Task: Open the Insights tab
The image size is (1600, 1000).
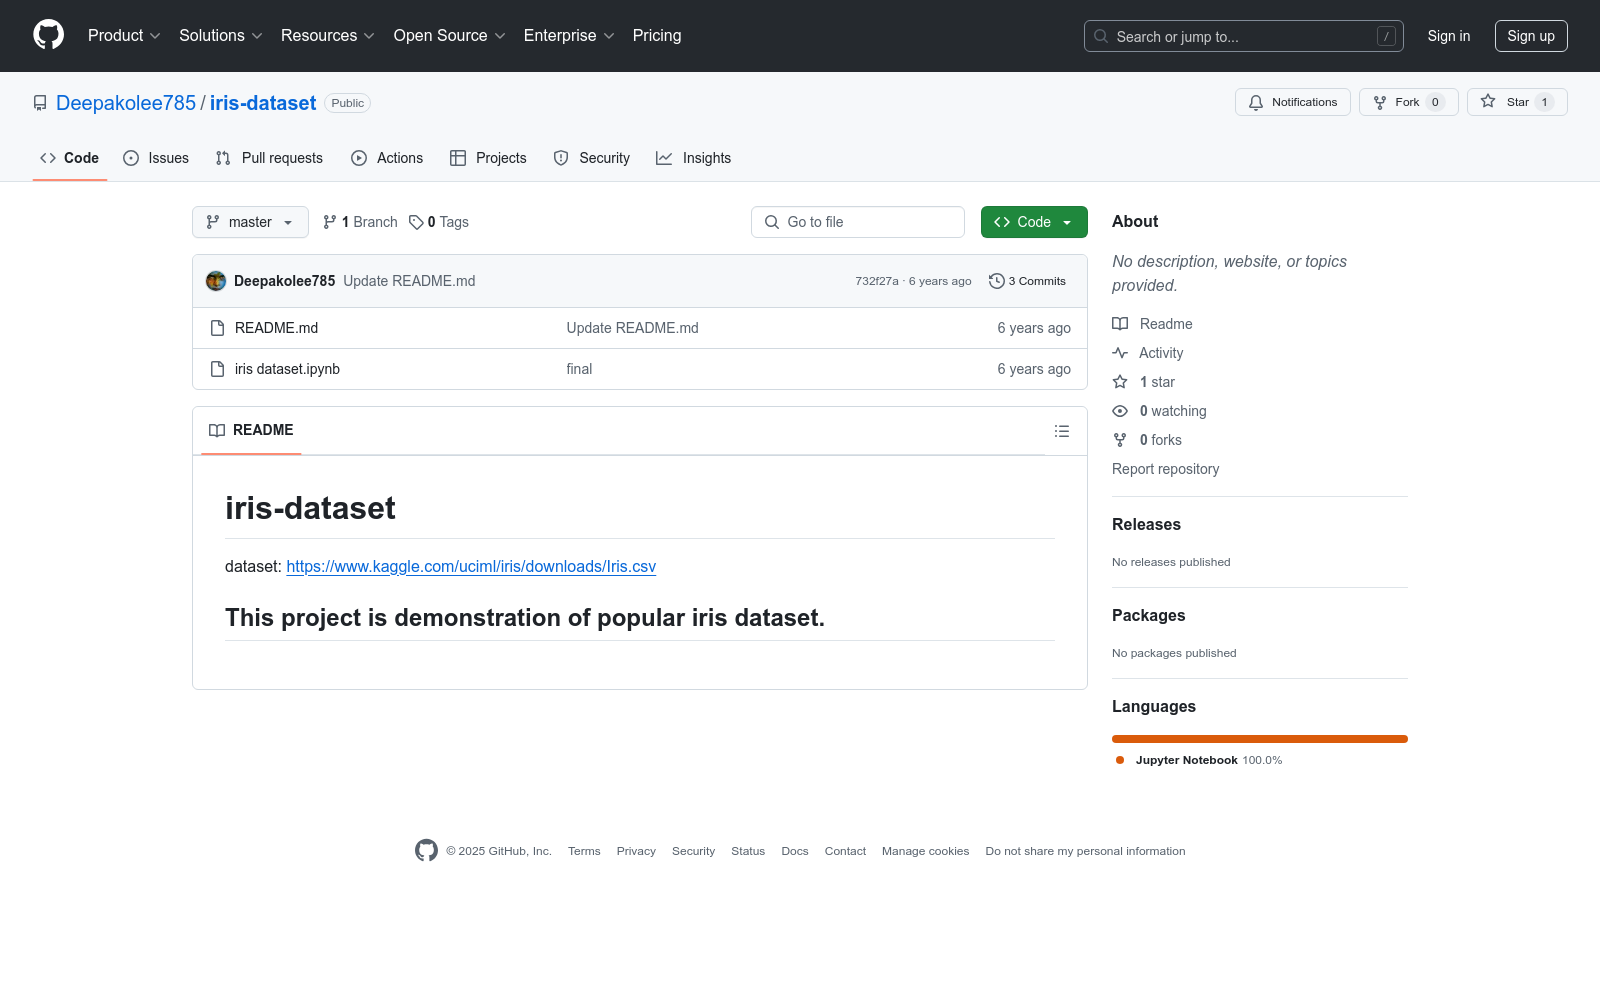Action: point(693,158)
